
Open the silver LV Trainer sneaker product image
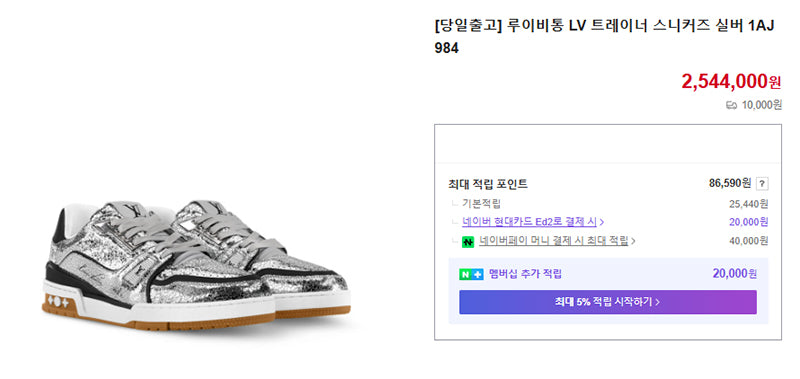(x=196, y=264)
